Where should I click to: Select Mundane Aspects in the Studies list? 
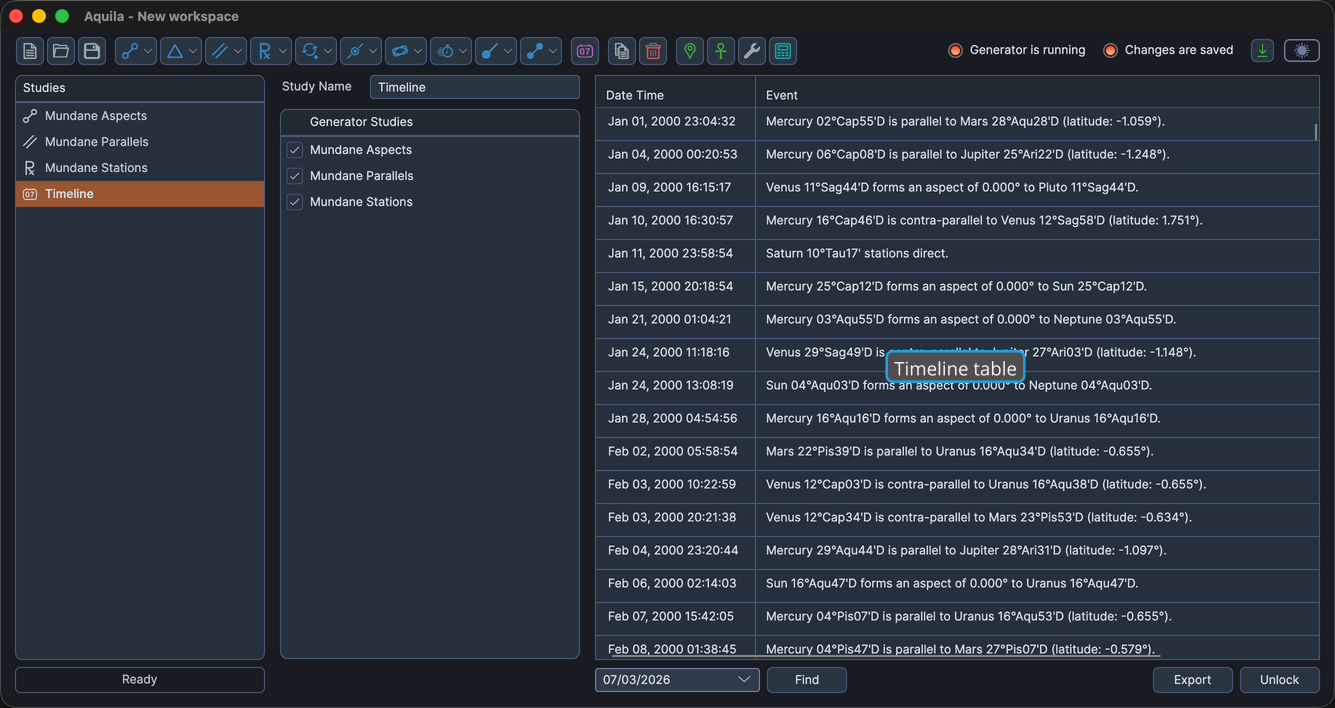140,116
